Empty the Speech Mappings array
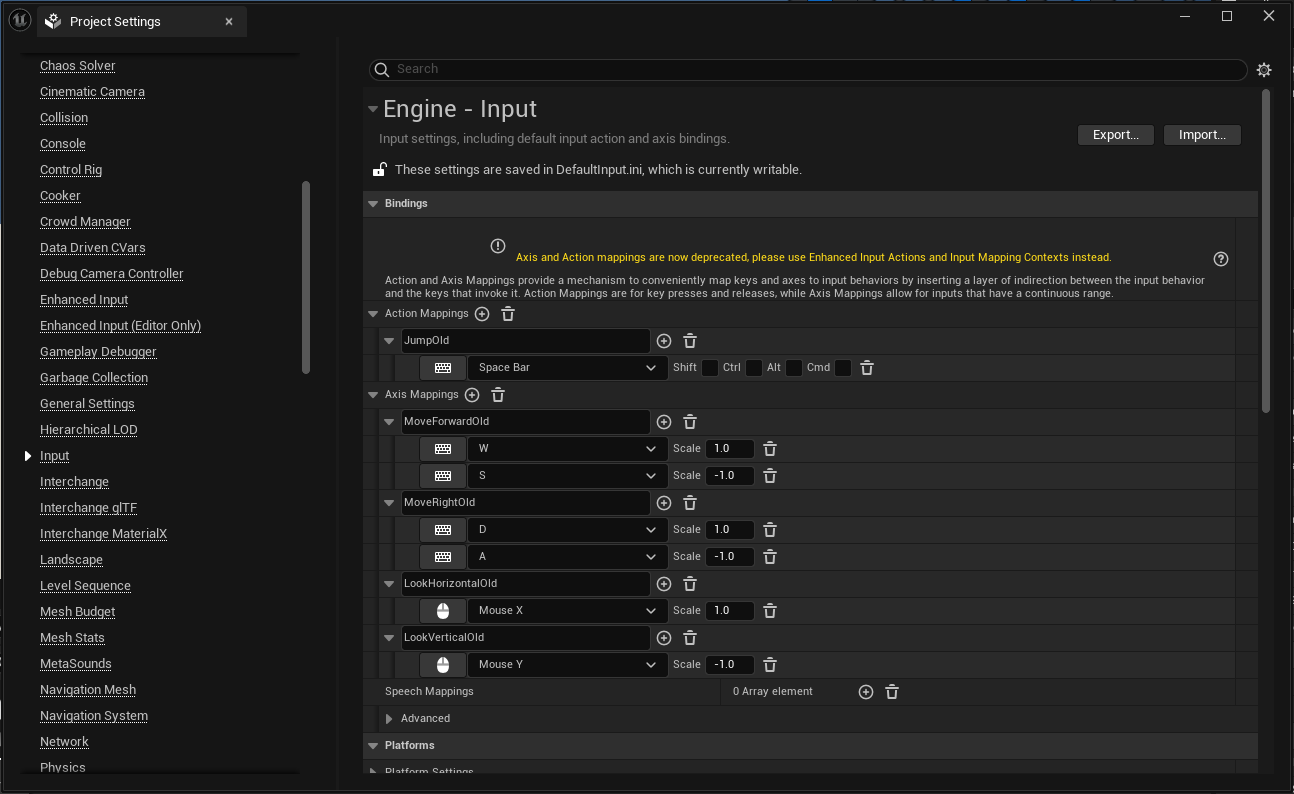The image size is (1294, 794). tap(892, 692)
